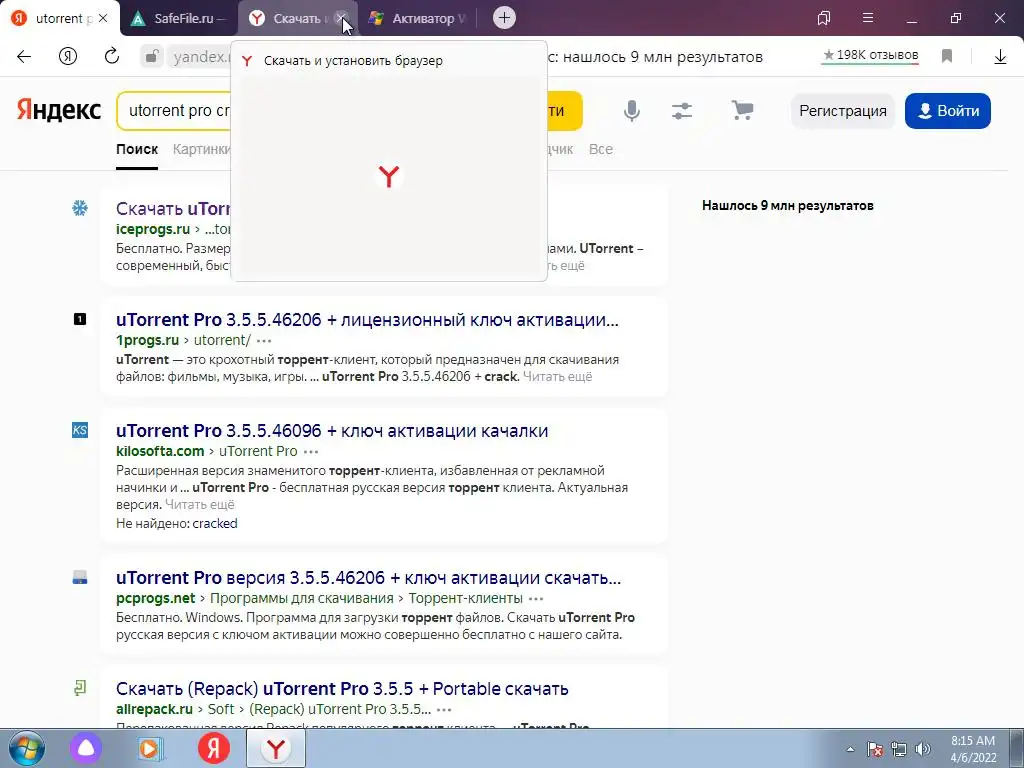Viewport: 1024px width, 768px height.
Task: Open the tab groups collections icon
Action: [x=824, y=18]
